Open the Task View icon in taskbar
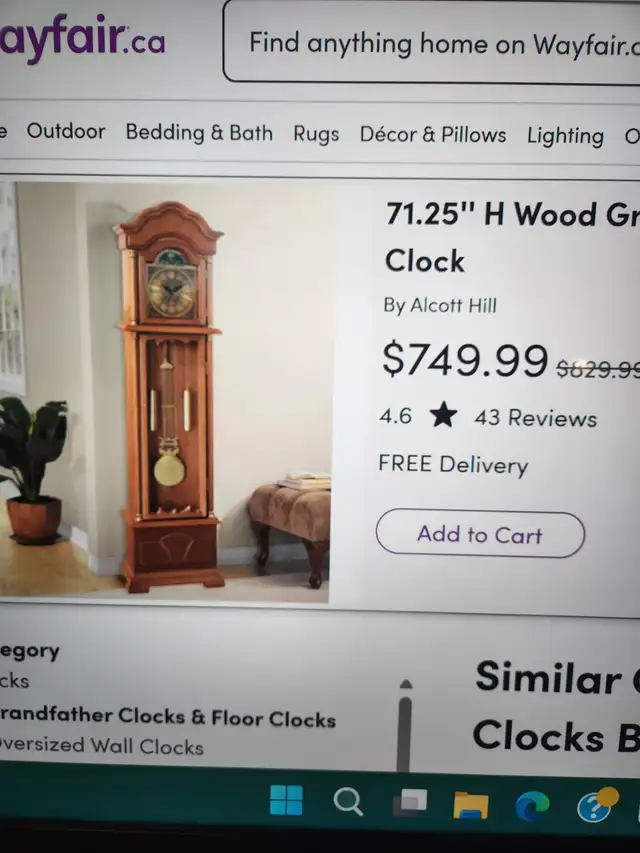The image size is (640, 853). point(410,802)
